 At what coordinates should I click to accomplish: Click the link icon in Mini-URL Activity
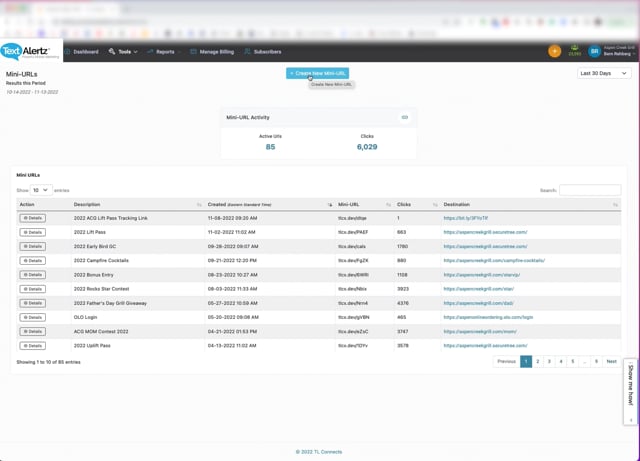click(404, 118)
